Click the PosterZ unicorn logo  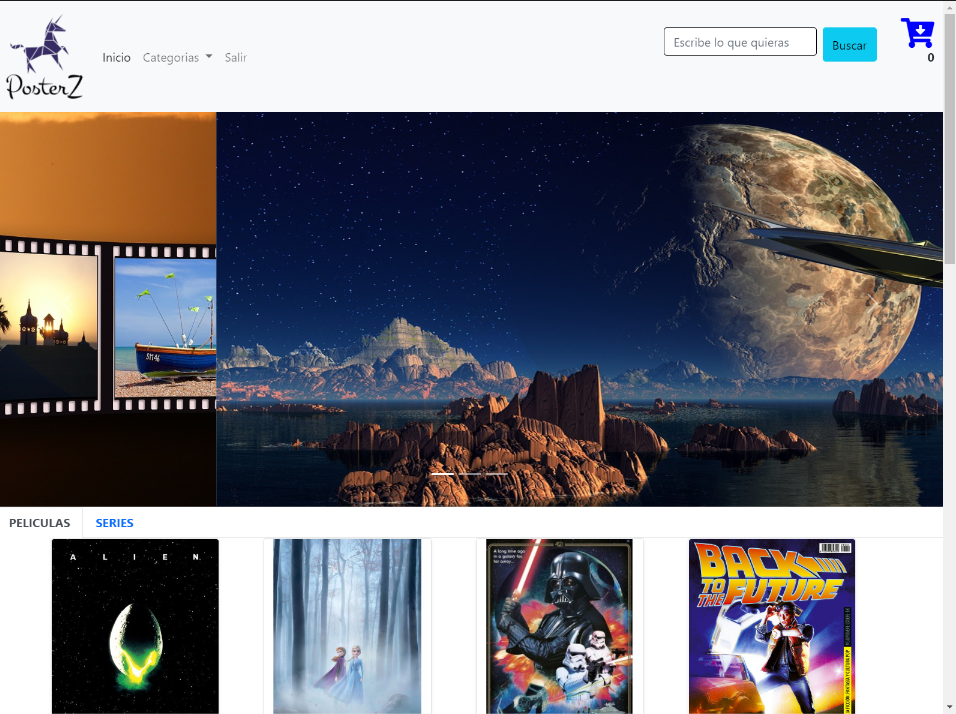(x=45, y=57)
